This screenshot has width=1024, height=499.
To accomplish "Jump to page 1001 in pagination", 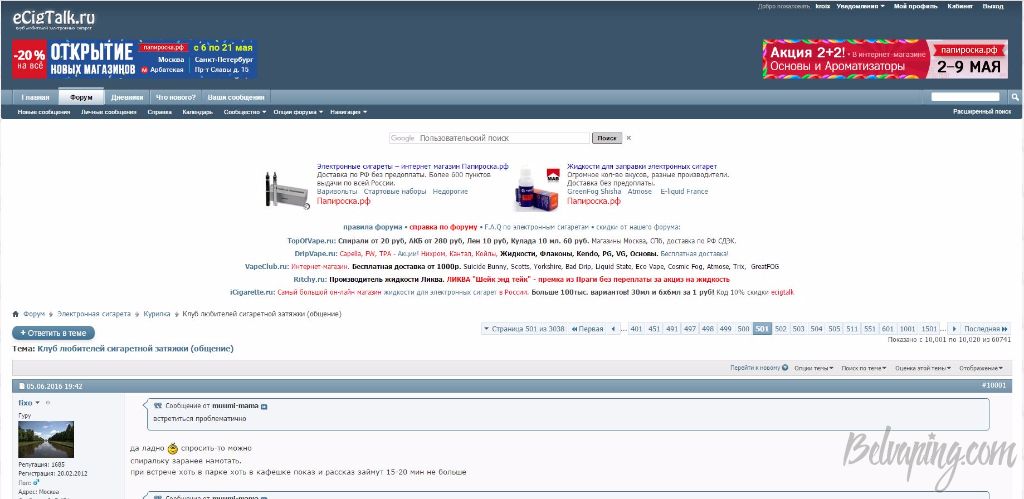I will [907, 329].
